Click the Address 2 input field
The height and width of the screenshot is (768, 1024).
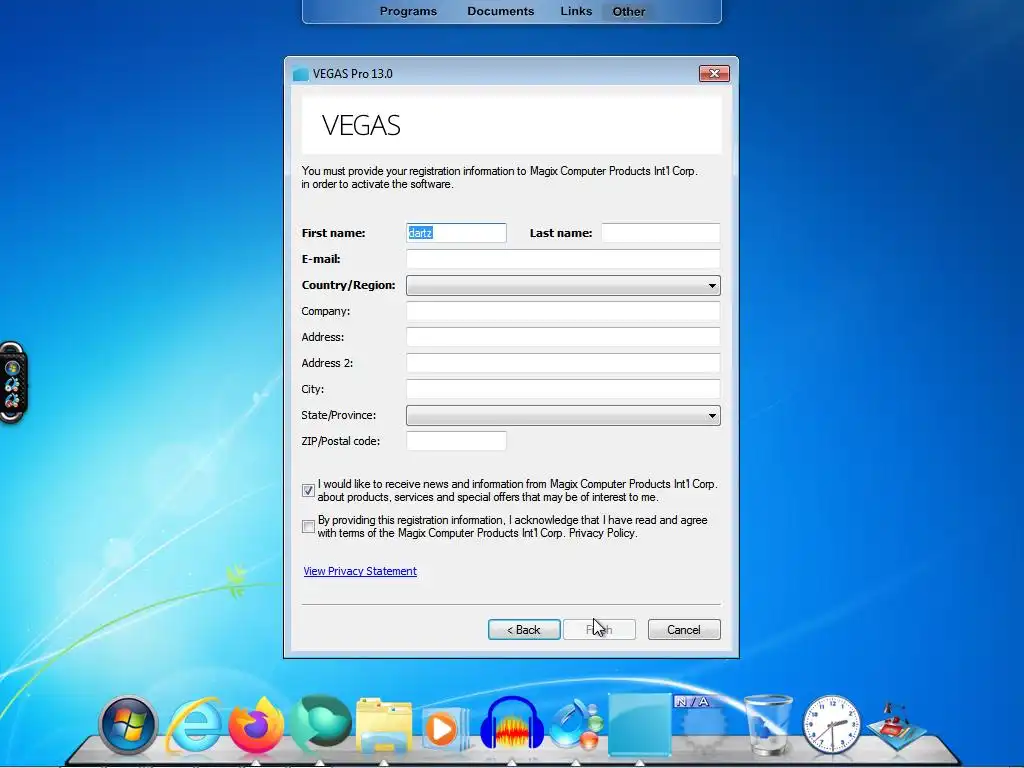click(x=563, y=363)
